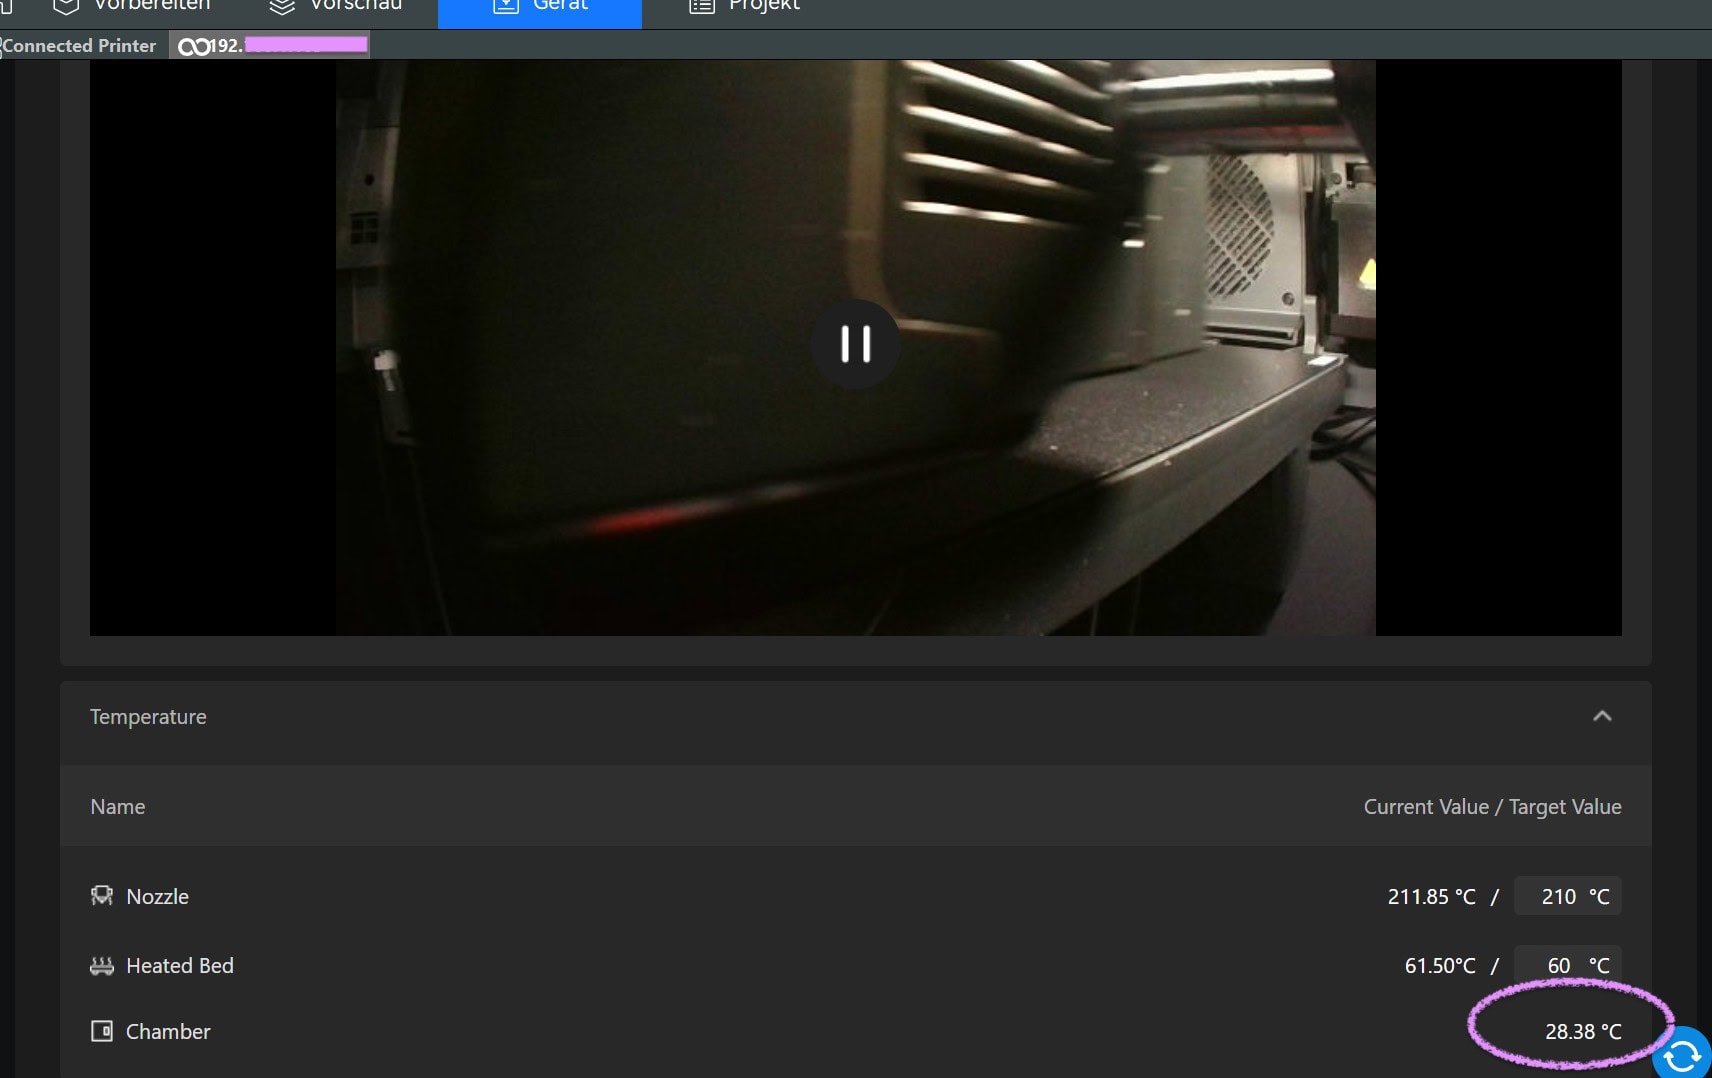
Task: Switch to the Projekt tab
Action: click(763, 6)
